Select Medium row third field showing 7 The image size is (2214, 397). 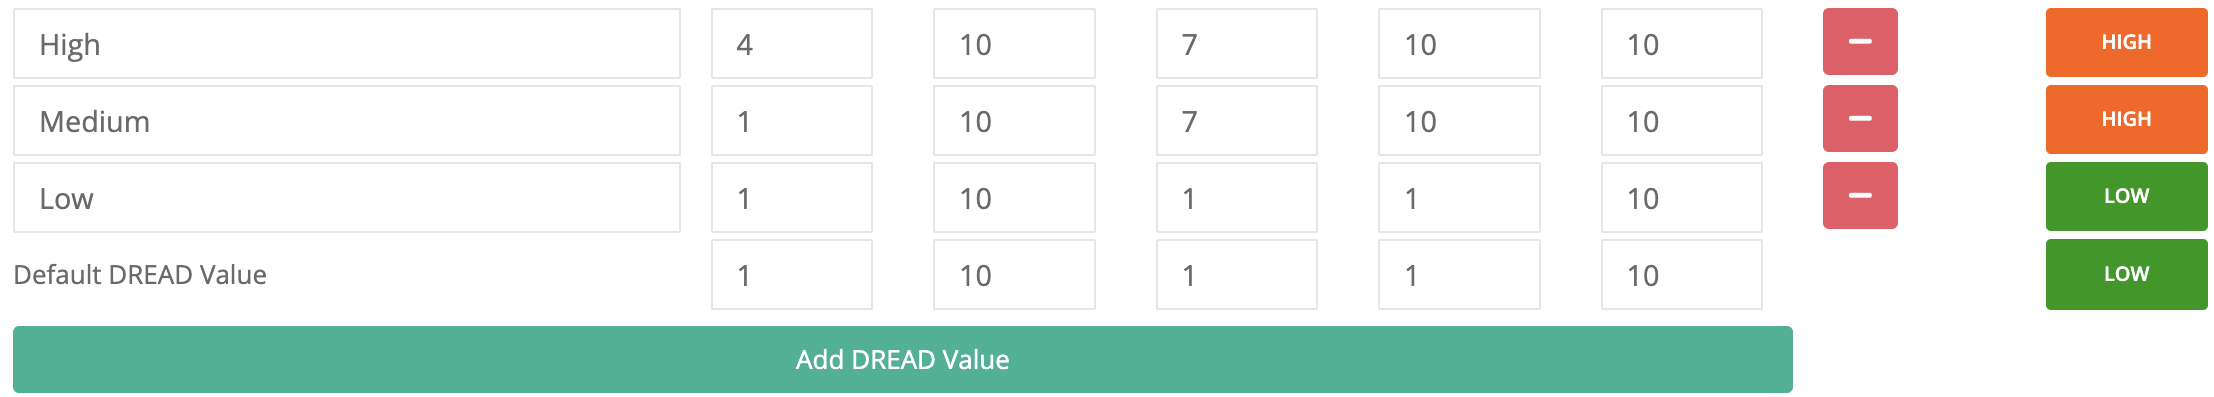point(1237,121)
